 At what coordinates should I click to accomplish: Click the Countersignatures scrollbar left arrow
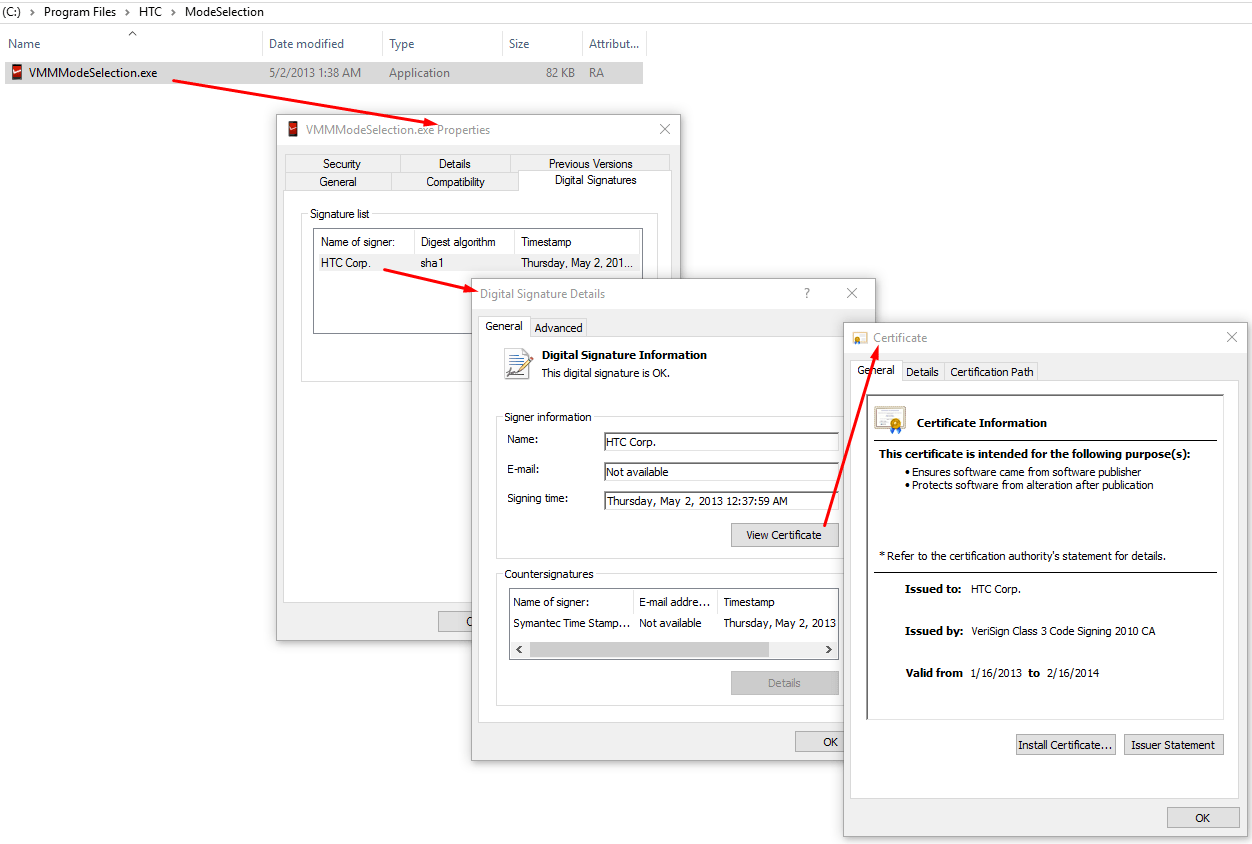point(519,649)
